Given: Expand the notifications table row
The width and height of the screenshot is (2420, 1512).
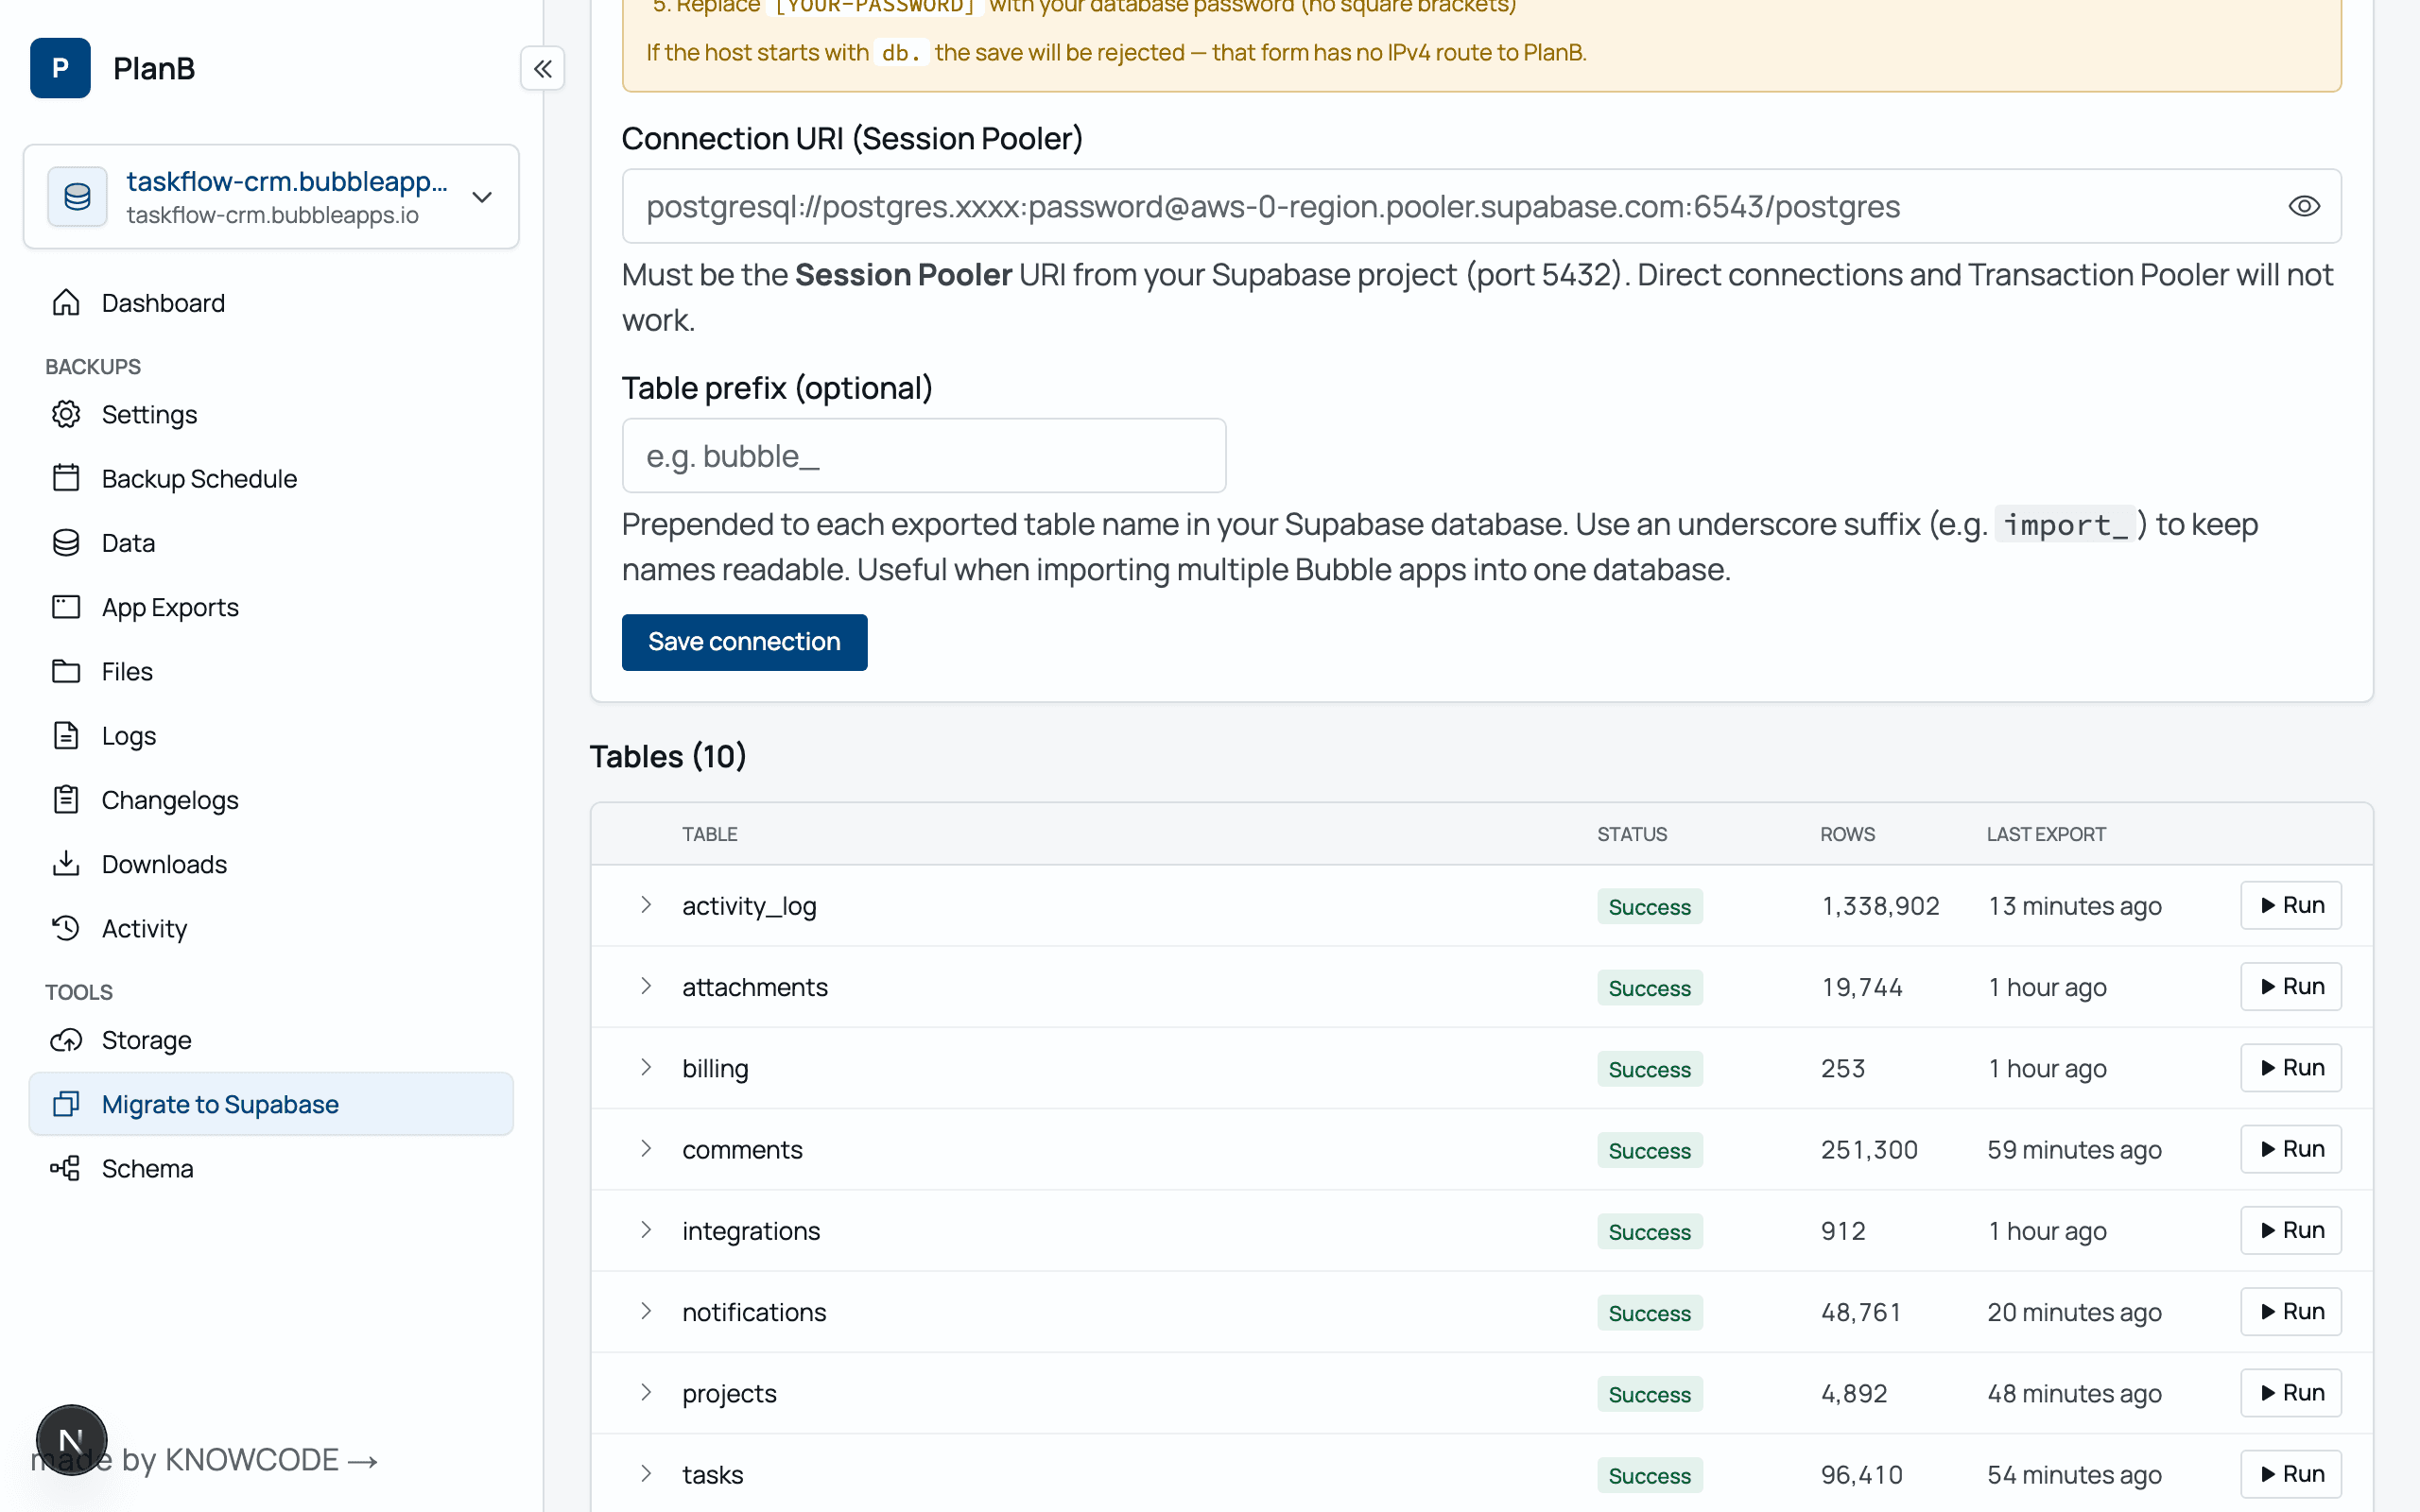Looking at the screenshot, I should click(646, 1311).
